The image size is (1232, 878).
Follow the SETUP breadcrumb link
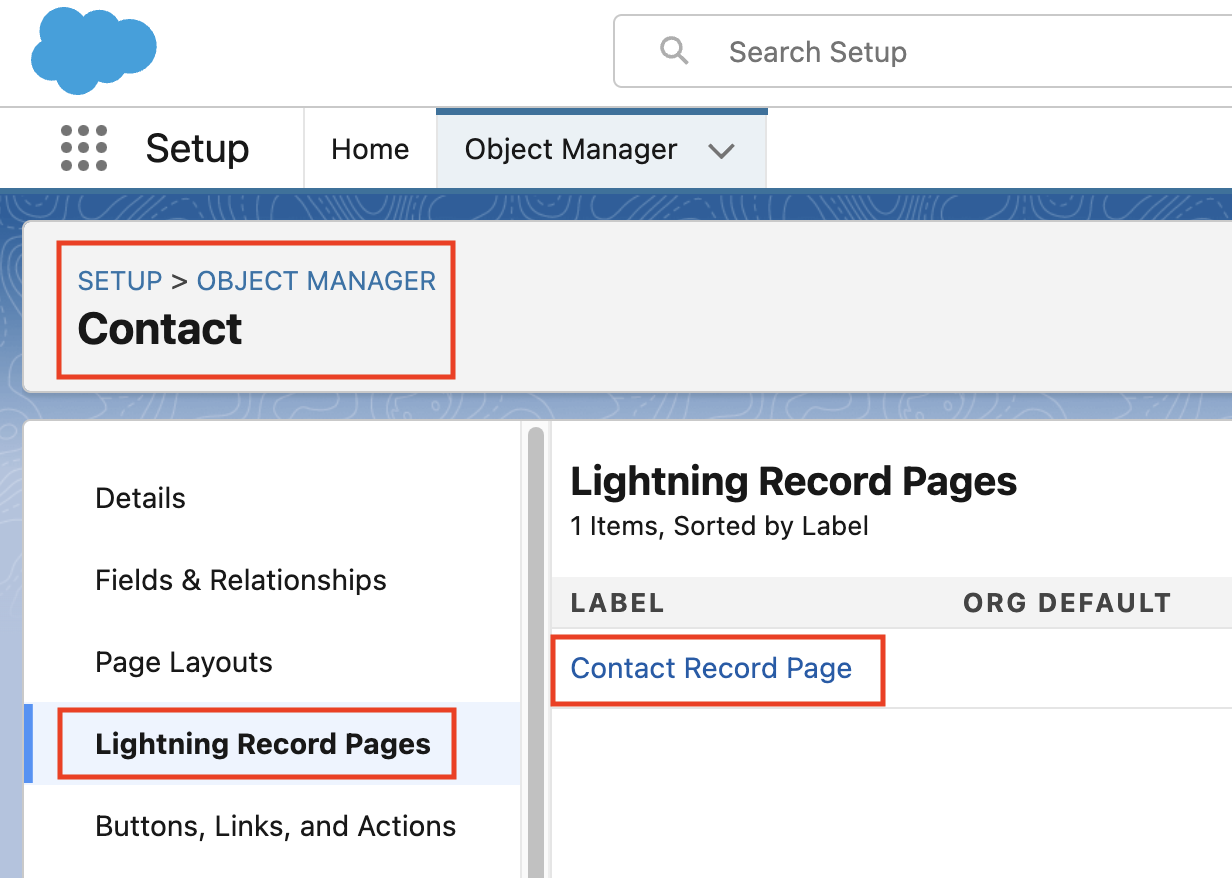click(x=120, y=281)
